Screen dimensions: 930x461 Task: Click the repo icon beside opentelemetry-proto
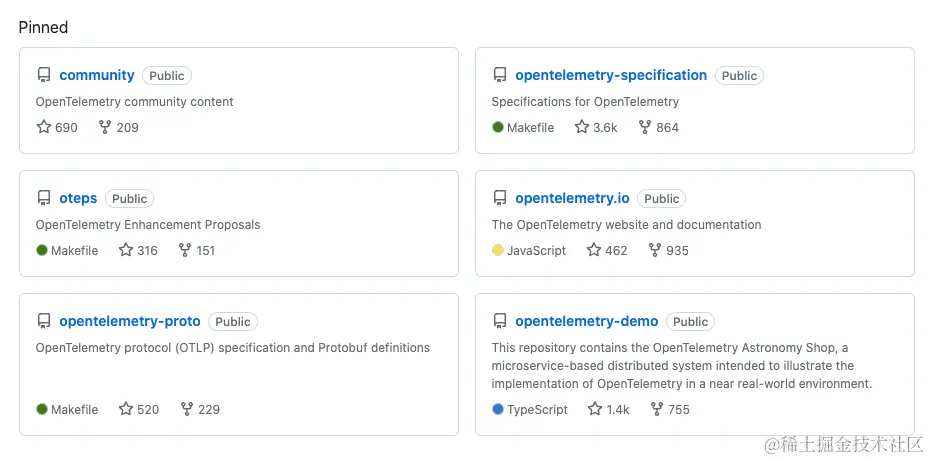pyautogui.click(x=44, y=322)
